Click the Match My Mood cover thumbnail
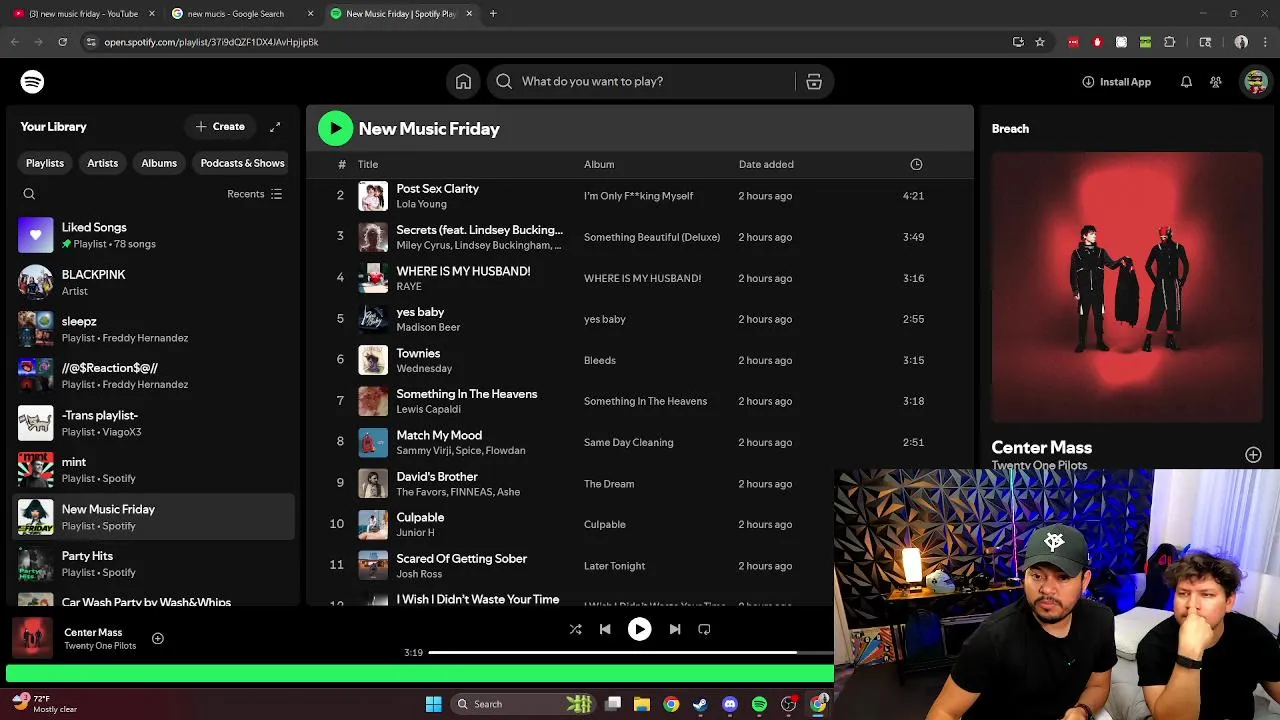 pyautogui.click(x=373, y=442)
